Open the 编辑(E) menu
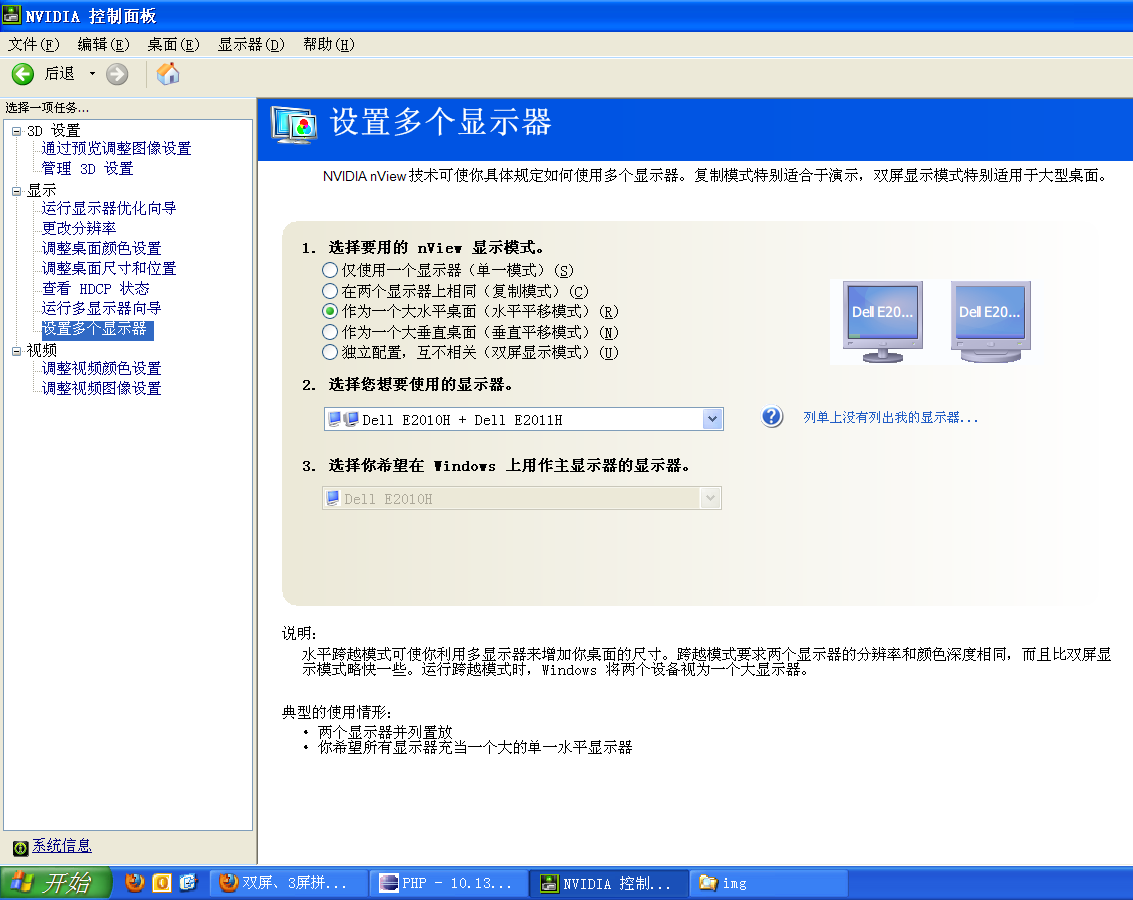 coord(103,45)
